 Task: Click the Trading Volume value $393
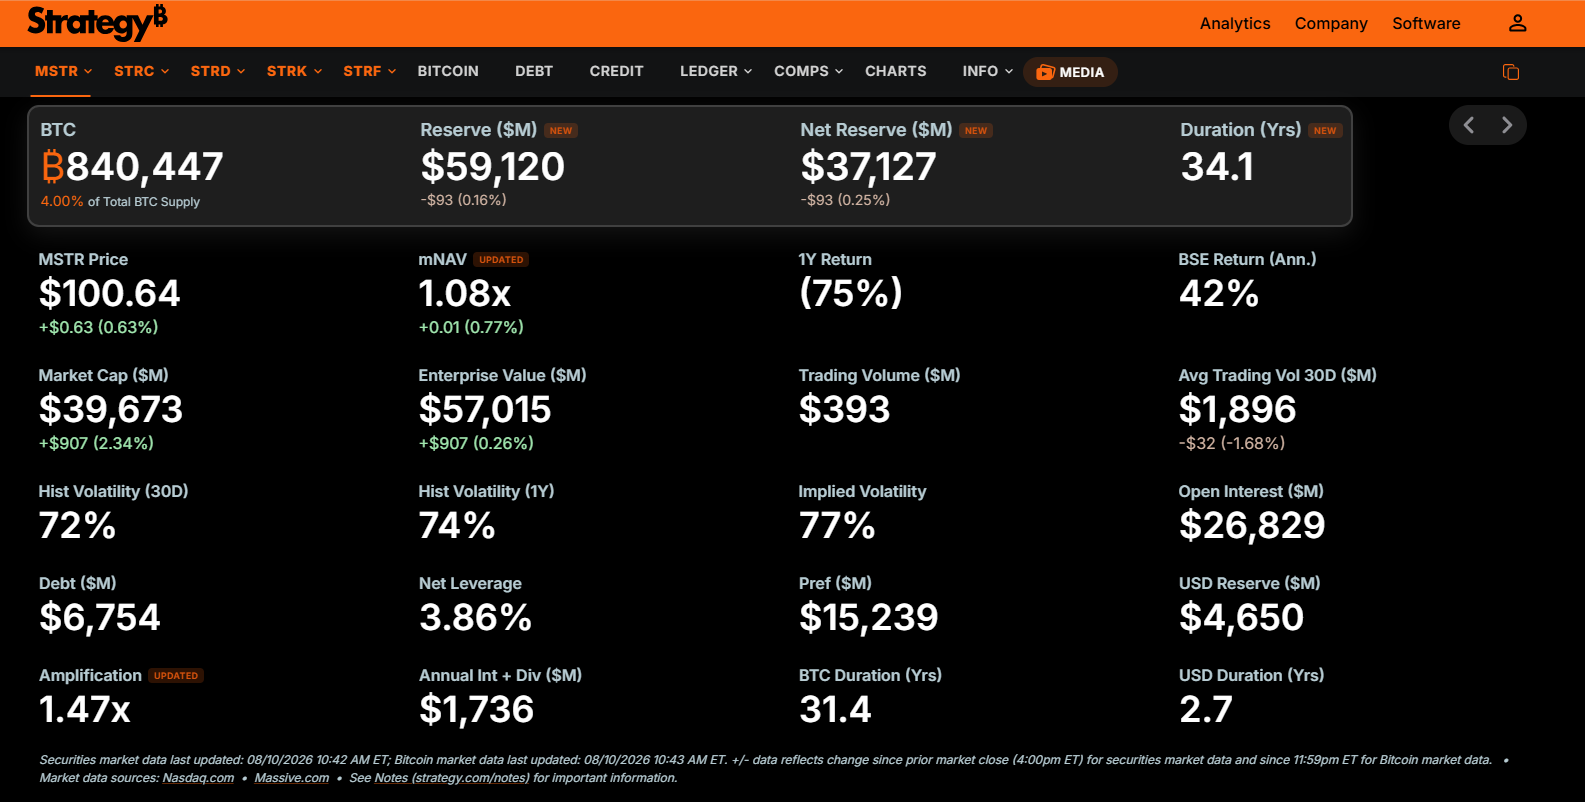844,410
